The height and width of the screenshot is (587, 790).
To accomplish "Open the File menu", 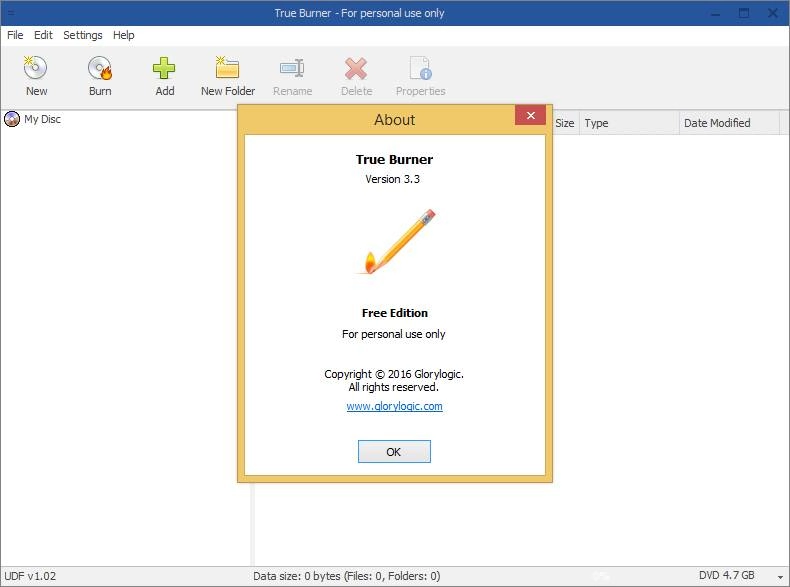I will [15, 35].
